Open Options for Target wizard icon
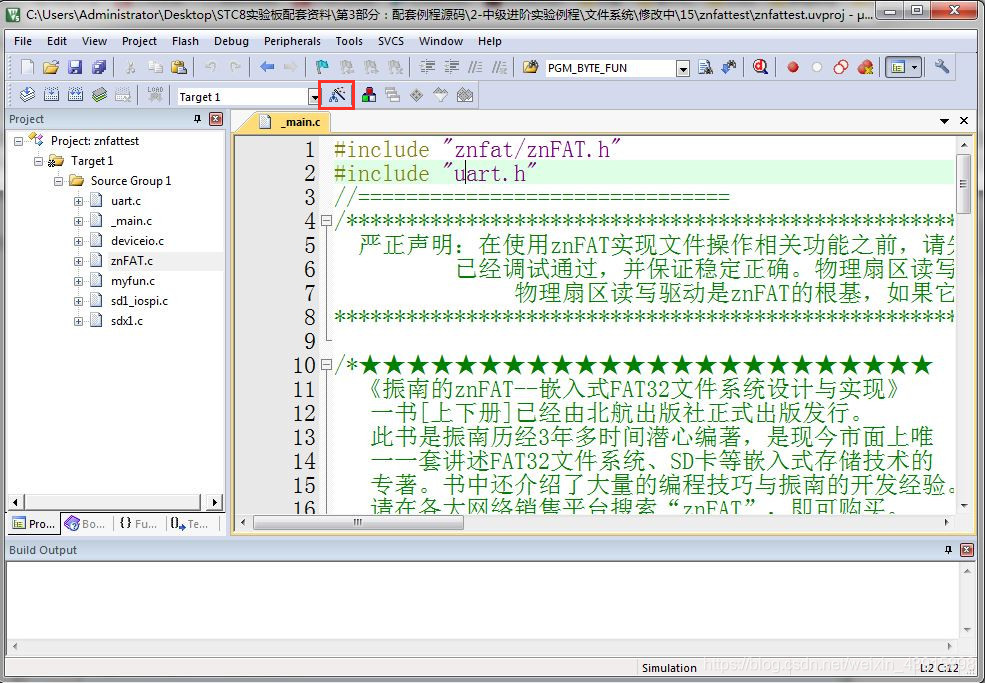985x683 pixels. tap(337, 96)
